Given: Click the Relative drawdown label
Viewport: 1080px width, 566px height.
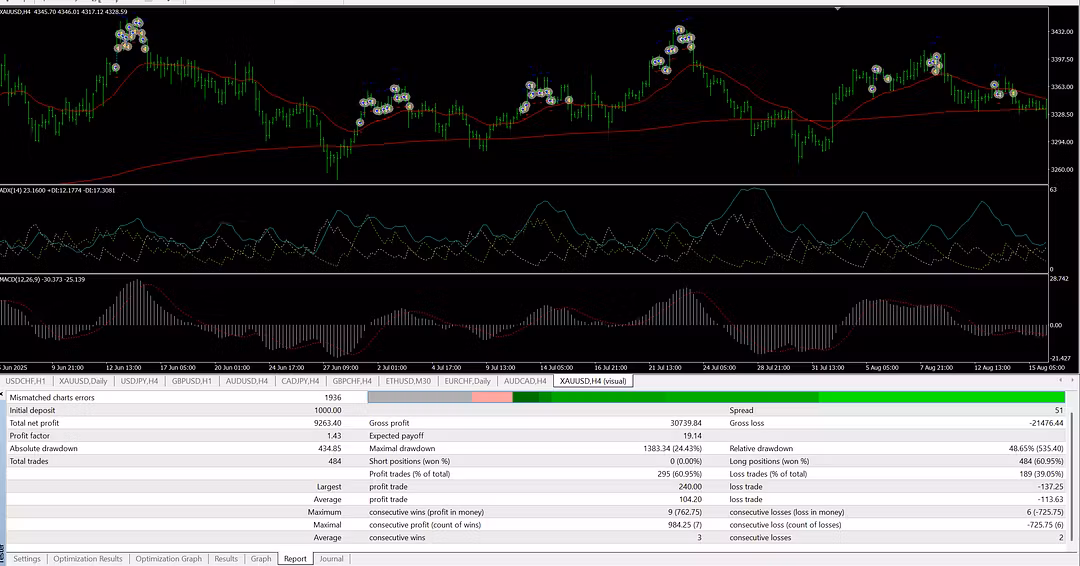Looking at the screenshot, I should point(761,448).
